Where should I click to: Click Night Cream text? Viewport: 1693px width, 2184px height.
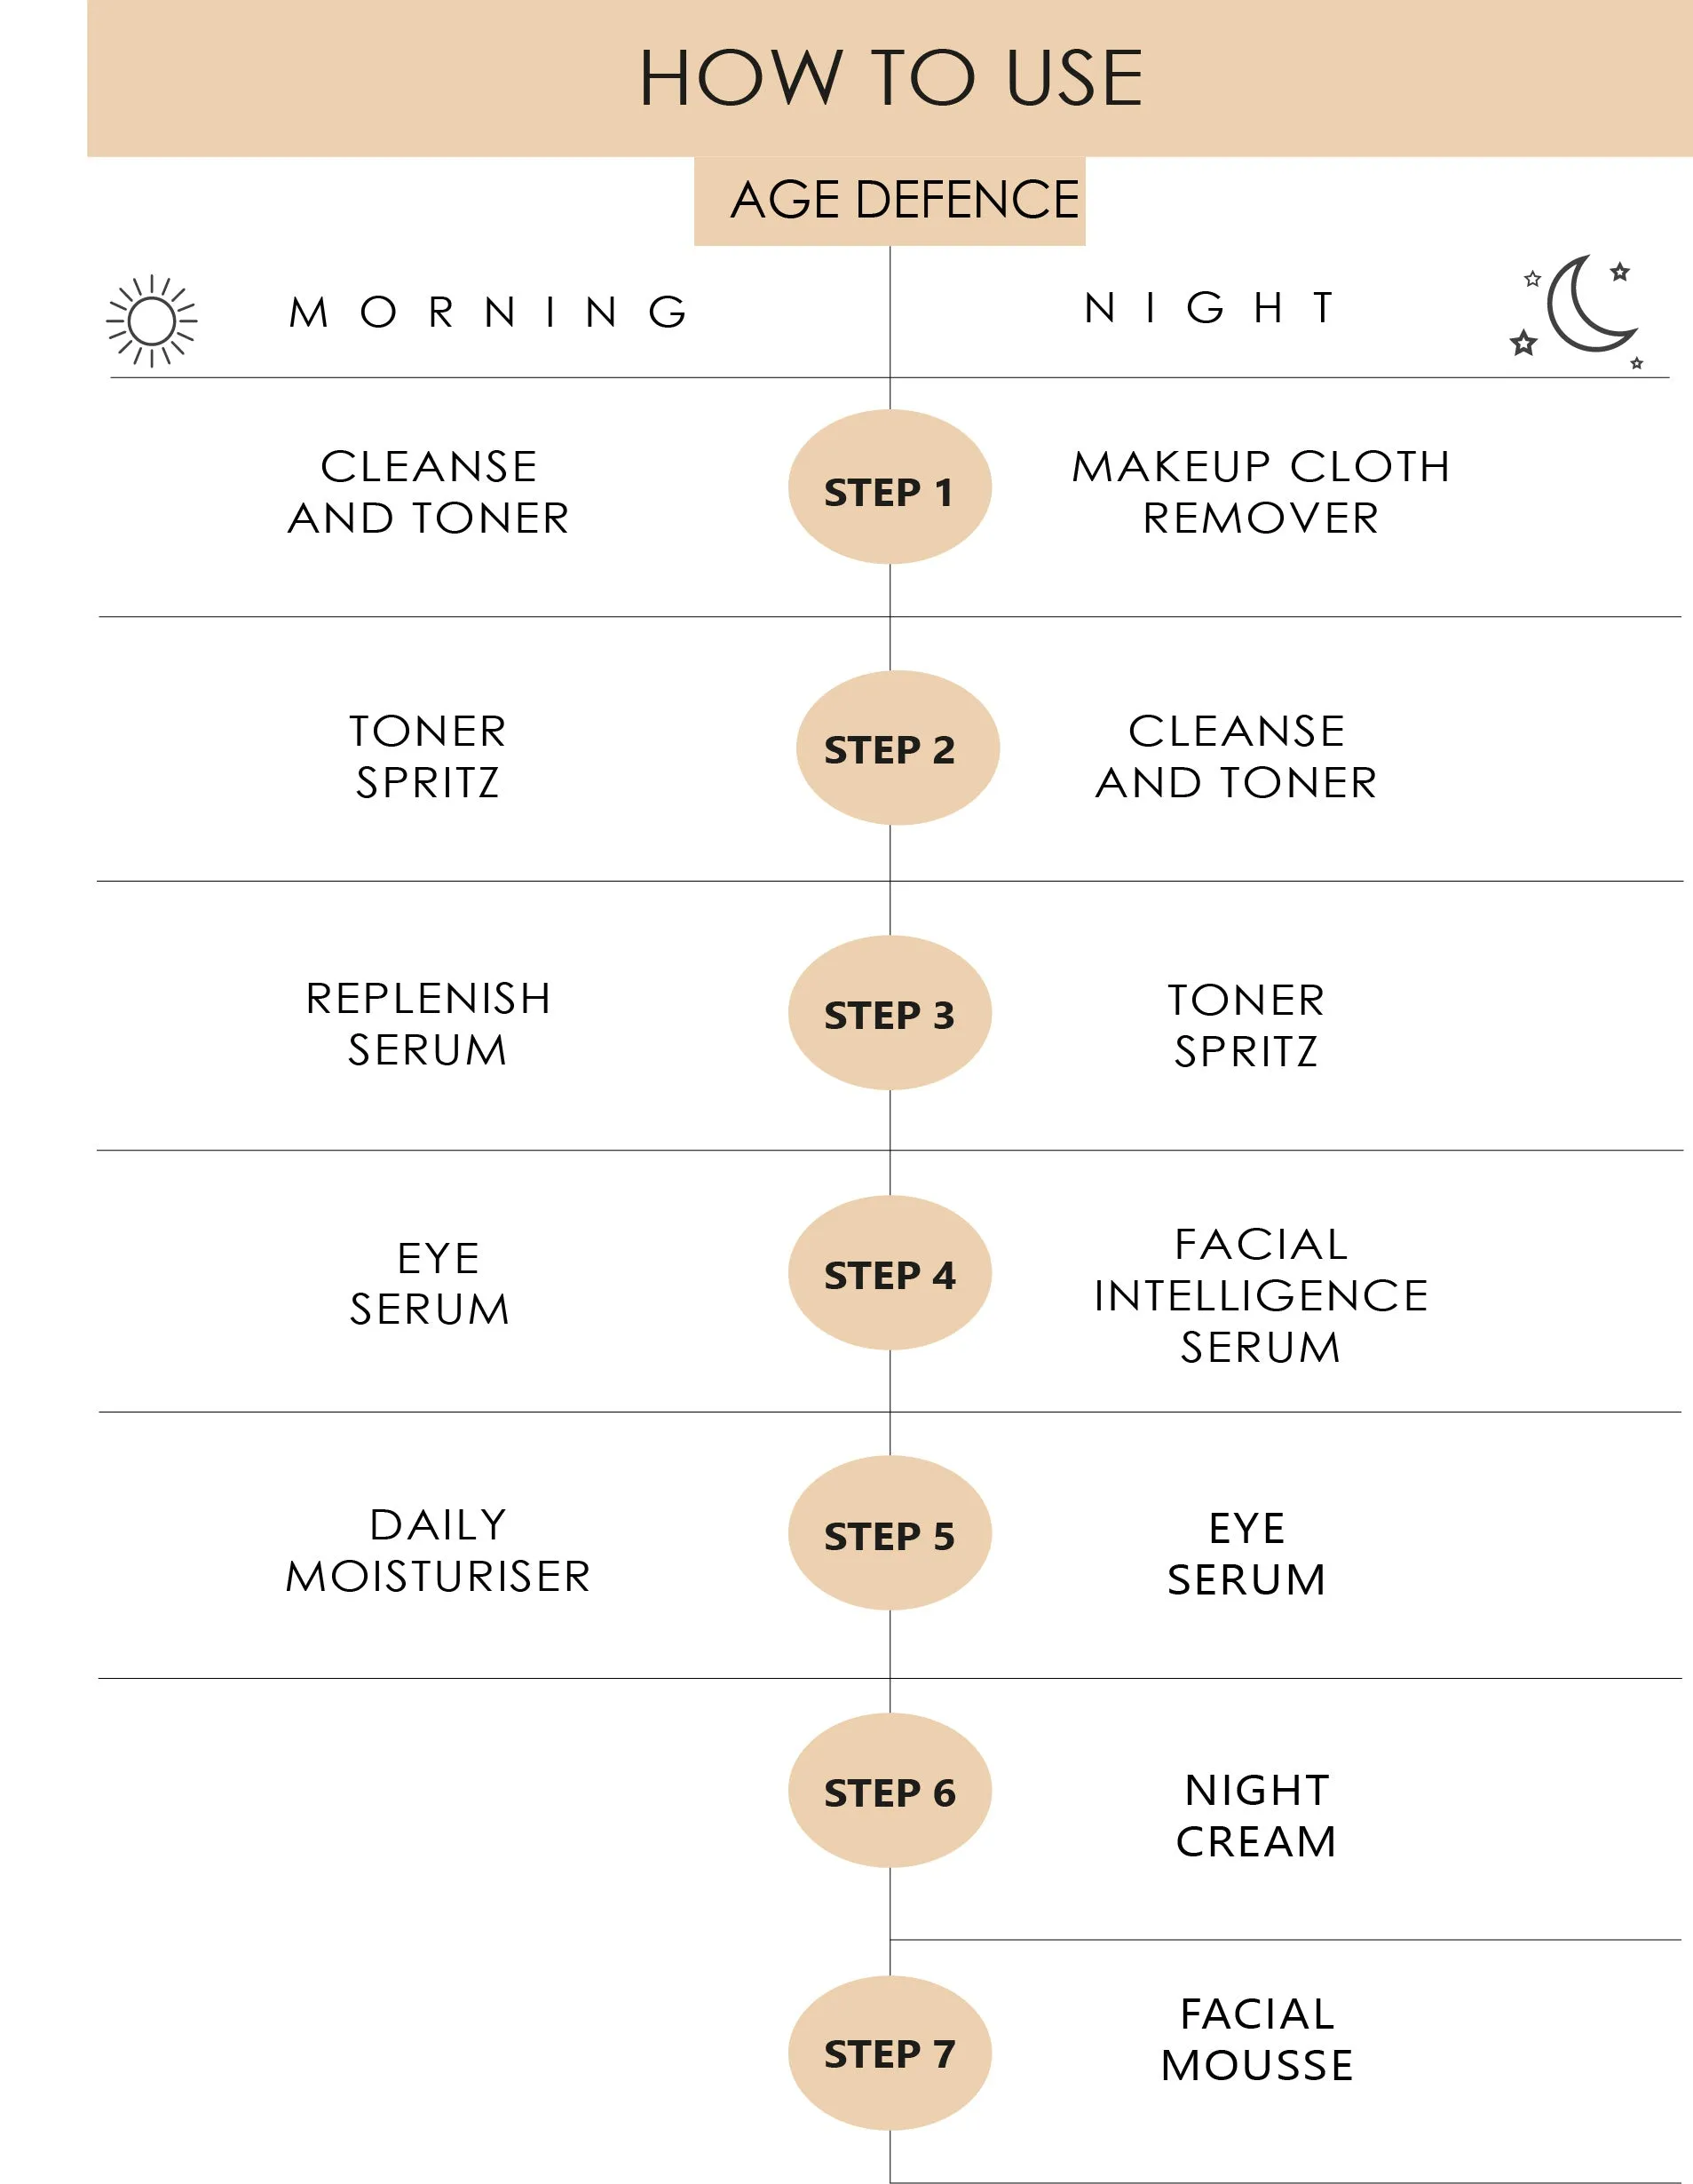[1256, 1816]
